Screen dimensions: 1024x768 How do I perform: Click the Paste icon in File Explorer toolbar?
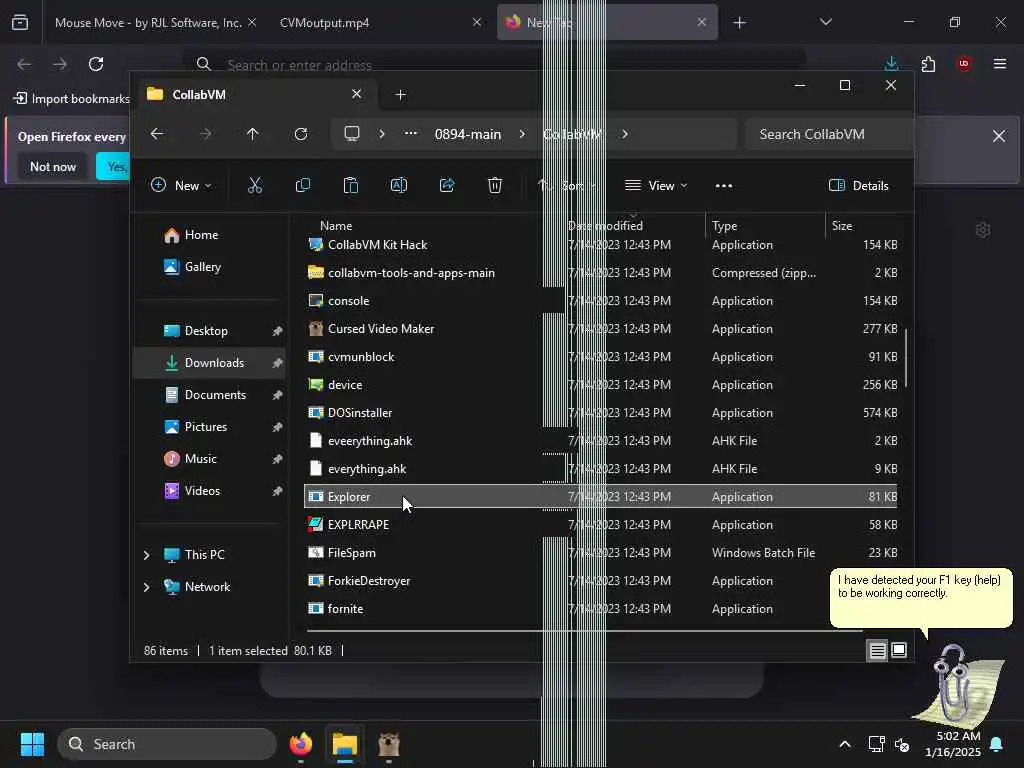click(351, 185)
